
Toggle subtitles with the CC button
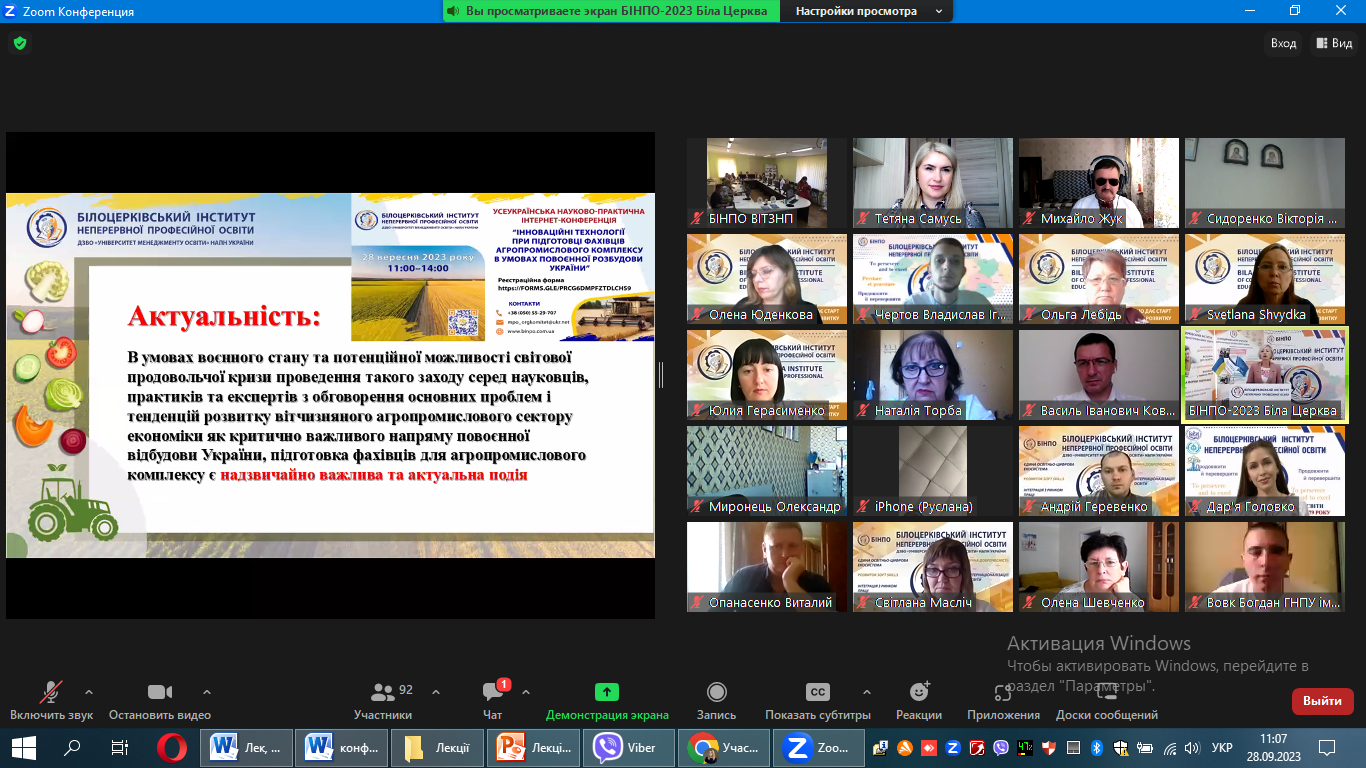click(x=817, y=692)
